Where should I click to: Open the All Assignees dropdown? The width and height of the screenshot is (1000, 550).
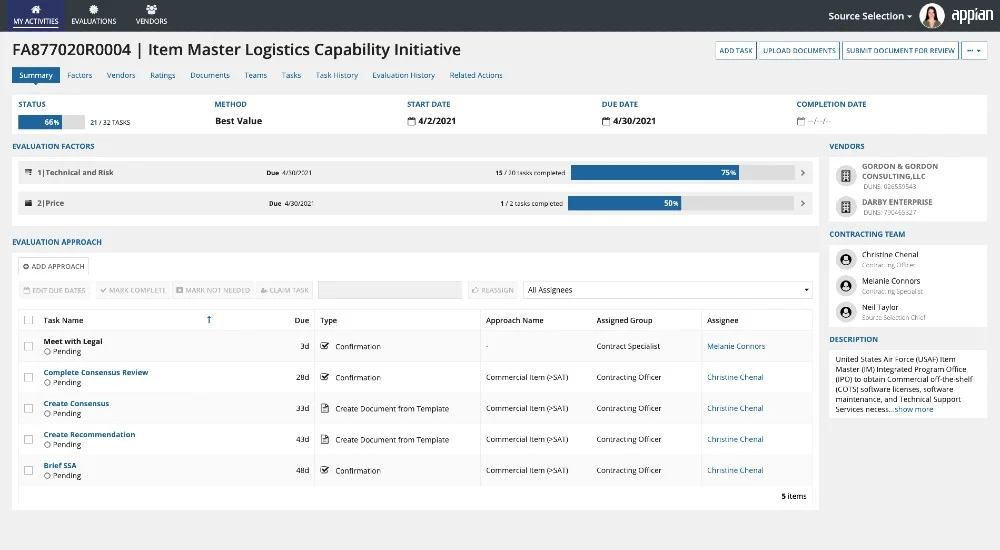point(667,290)
